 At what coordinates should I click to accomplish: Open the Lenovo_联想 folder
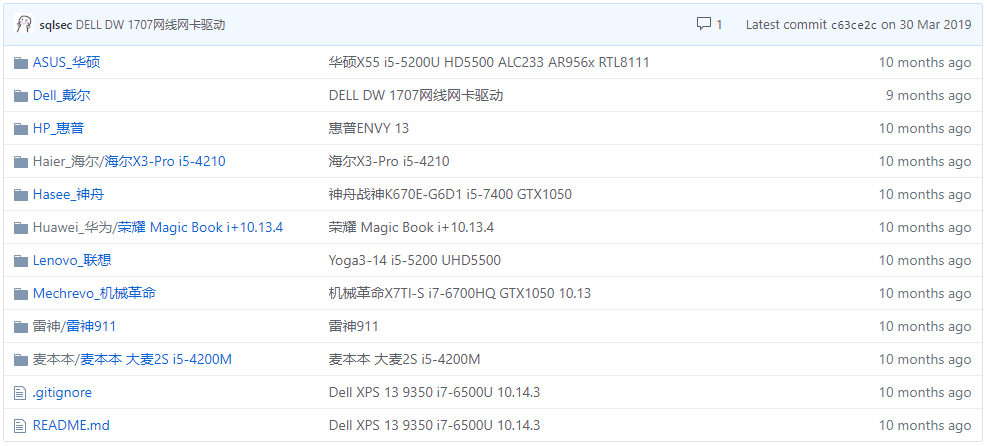72,260
